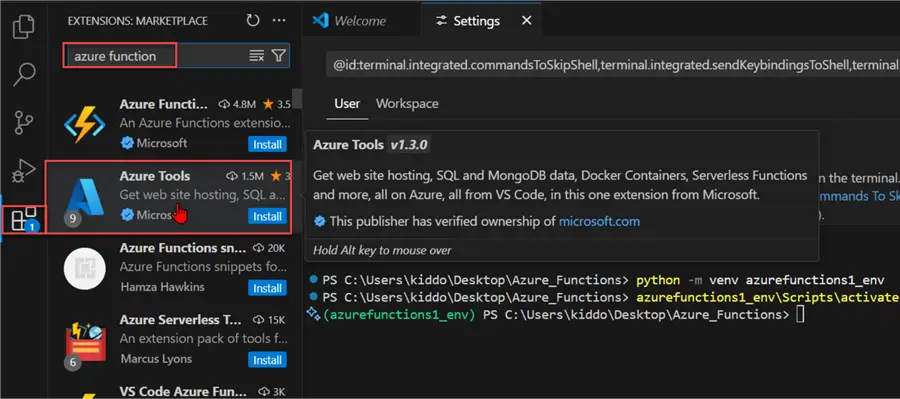This screenshot has width=900, height=399.
Task: Select the Workspace settings tab
Action: 407,103
